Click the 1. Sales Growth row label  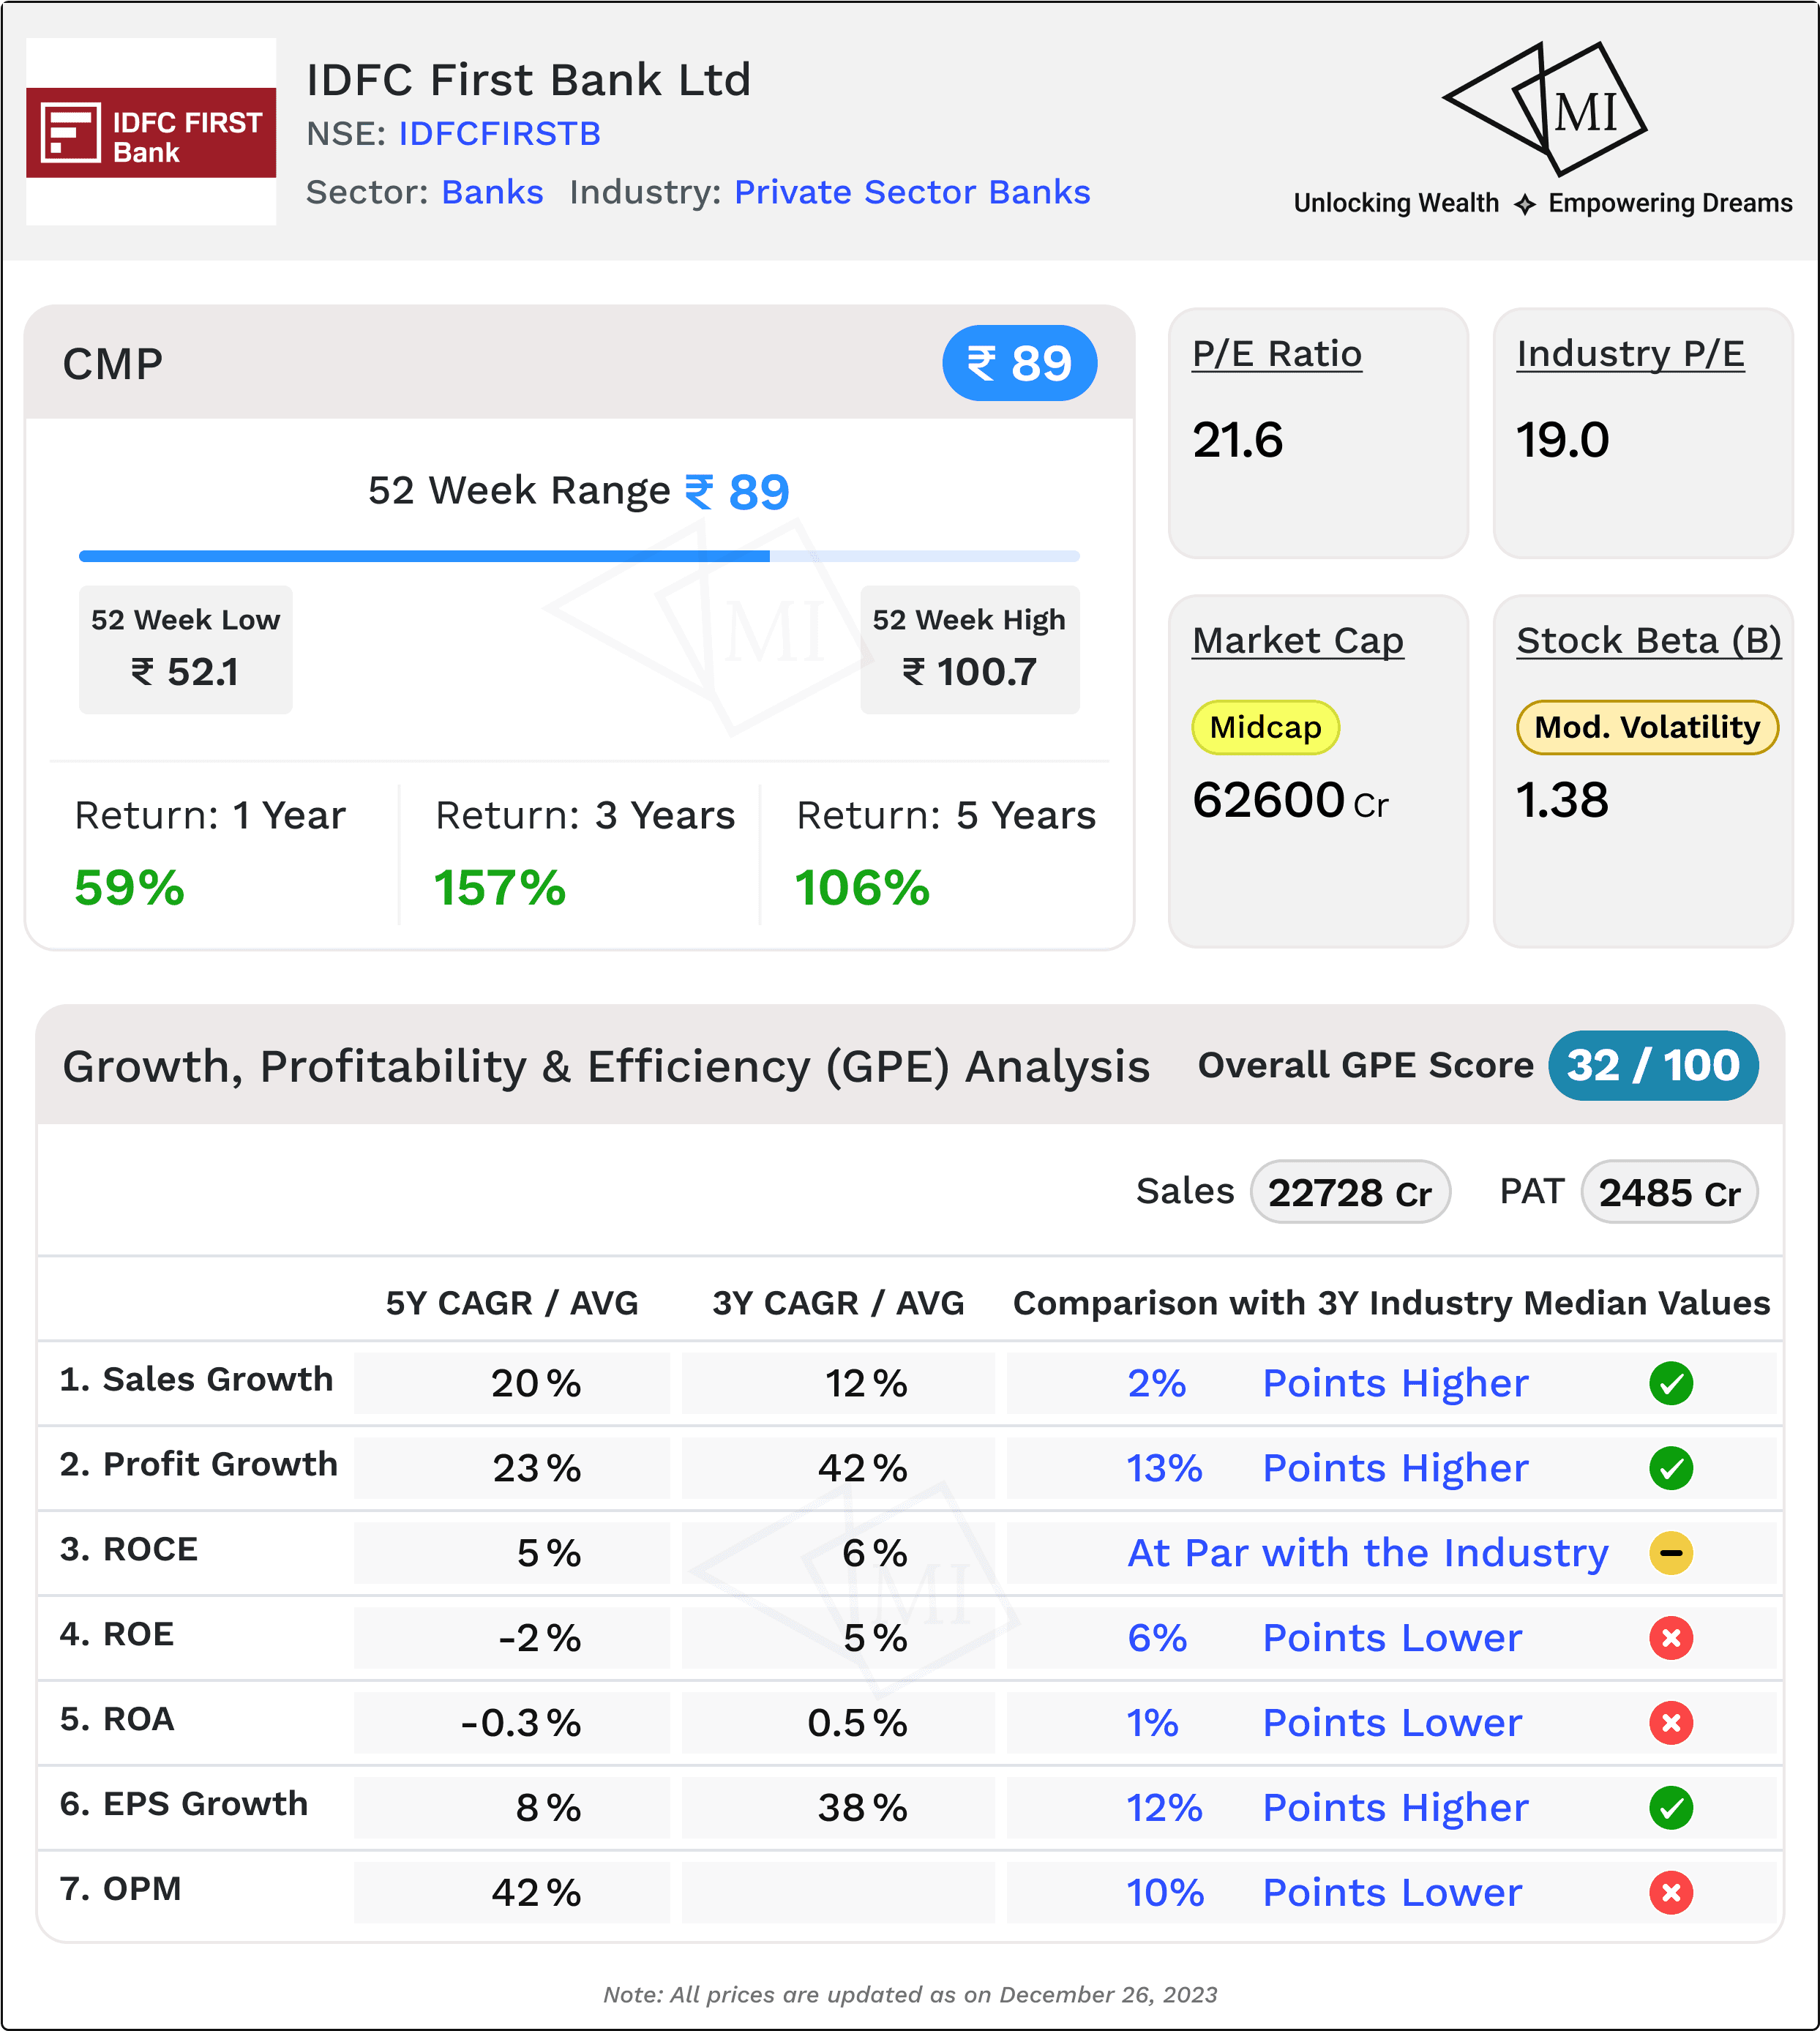coord(196,1379)
